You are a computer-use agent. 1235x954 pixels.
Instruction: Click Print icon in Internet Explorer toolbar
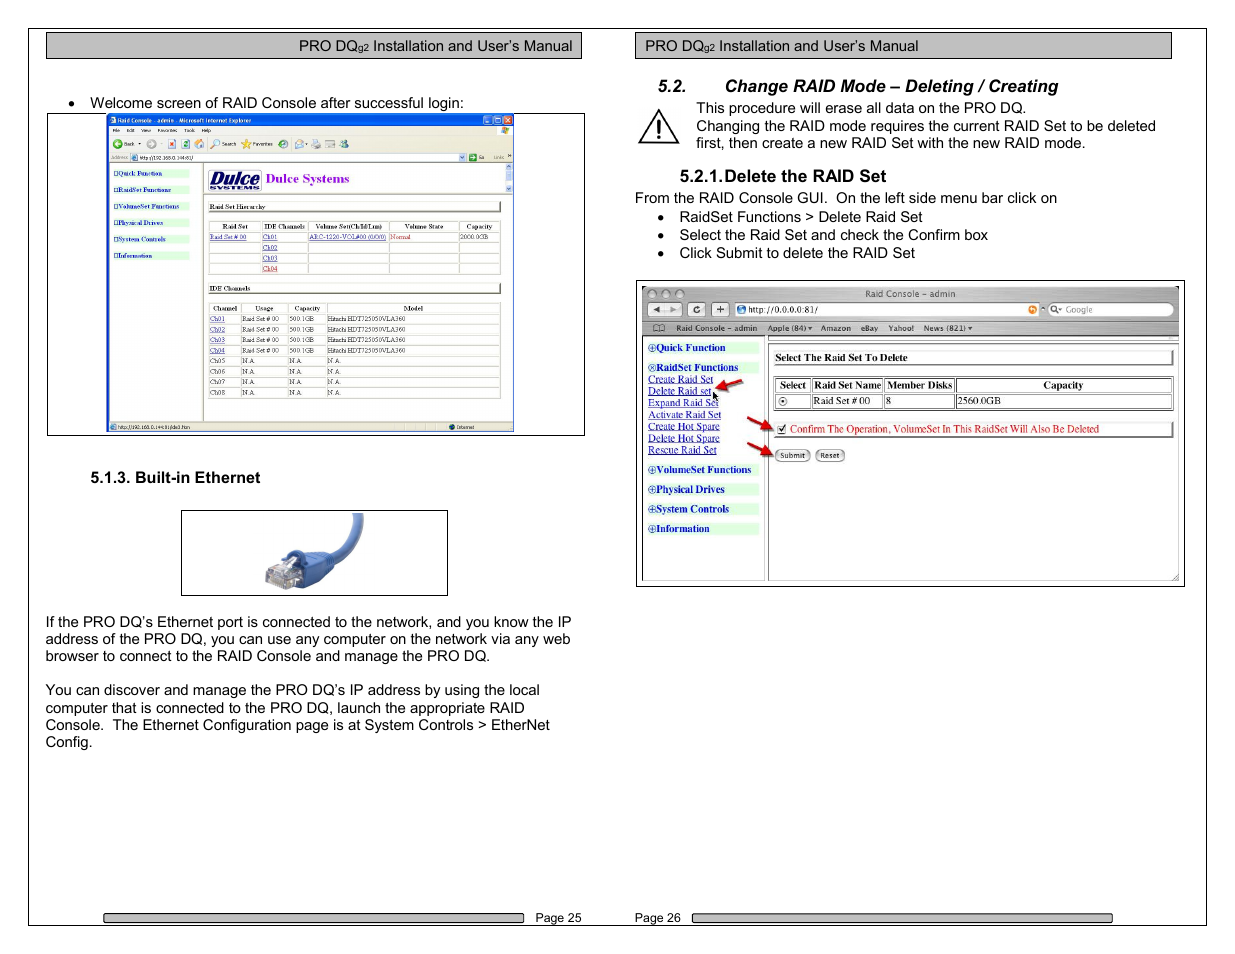(316, 144)
